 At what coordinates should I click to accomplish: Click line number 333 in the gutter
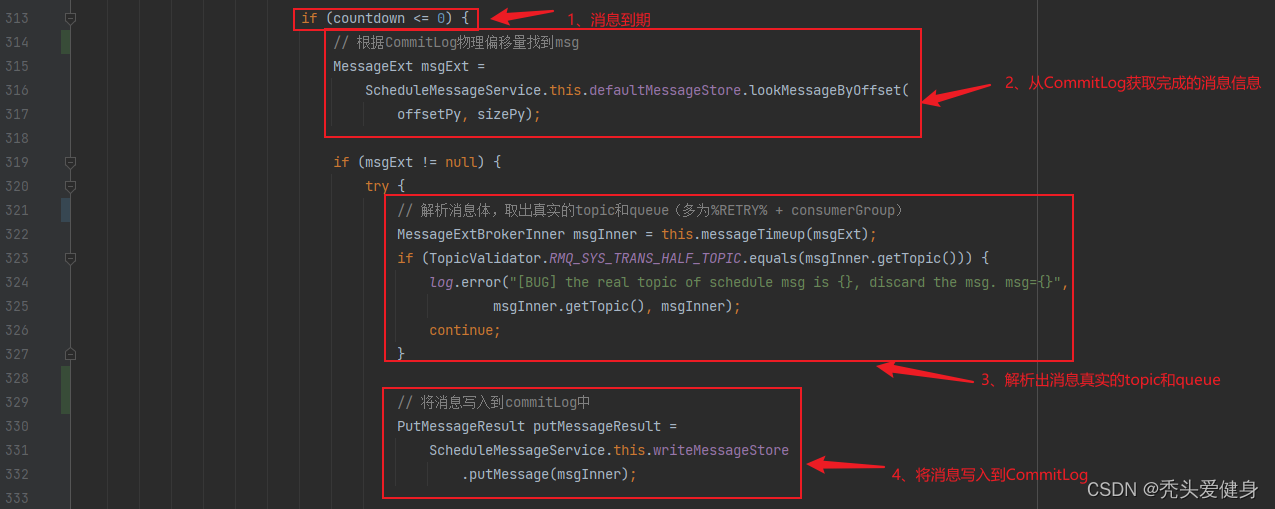(16, 498)
